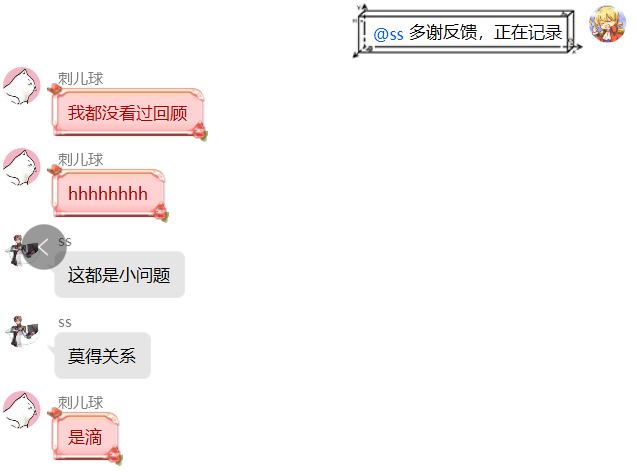Click 刺儿球's cat avatar beside 是滴 message
636x473 pixels.
[21, 410]
